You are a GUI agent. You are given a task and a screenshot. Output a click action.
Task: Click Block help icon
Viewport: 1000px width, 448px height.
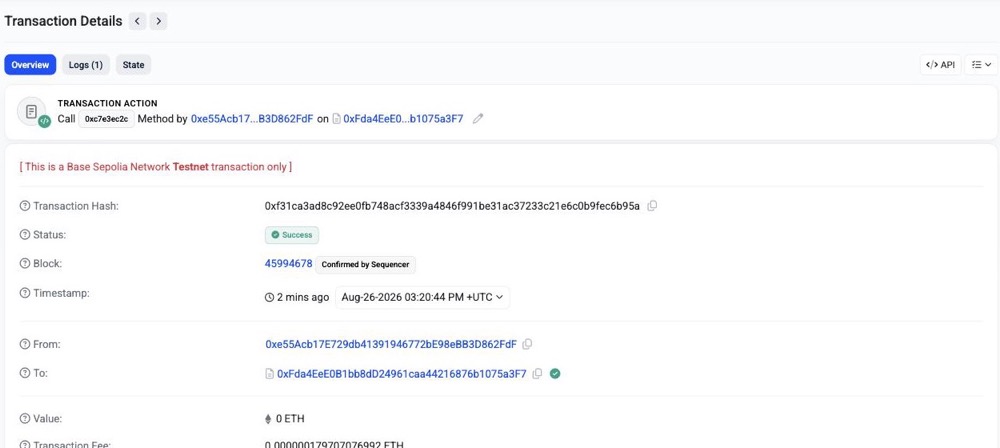pyautogui.click(x=25, y=263)
